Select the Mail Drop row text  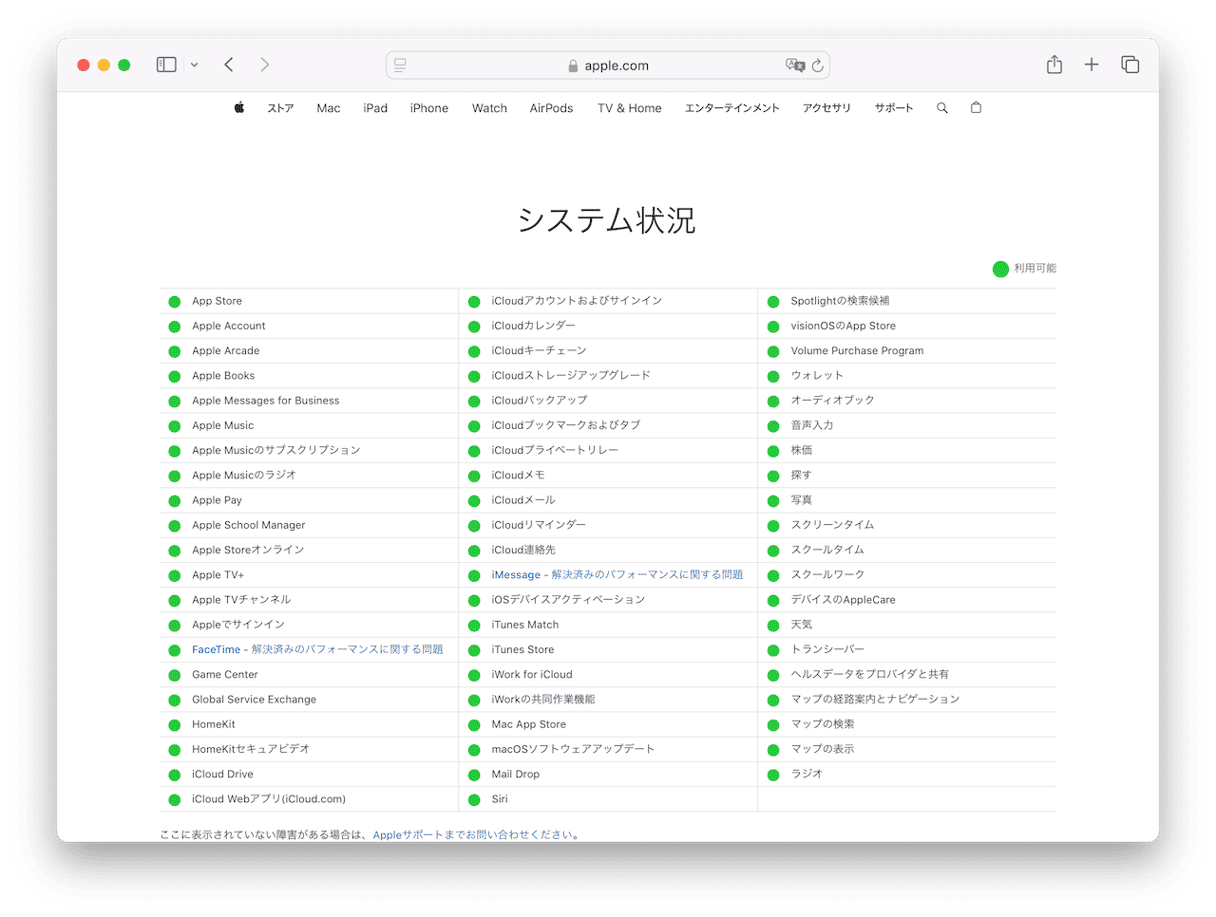pyautogui.click(x=515, y=774)
